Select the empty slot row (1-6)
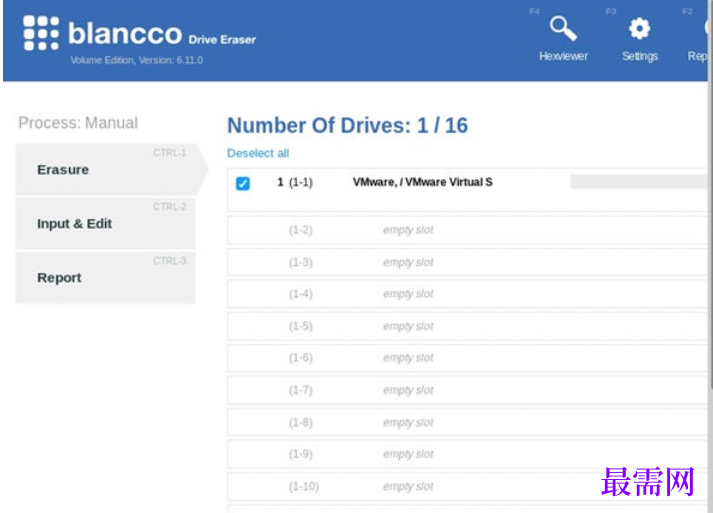This screenshot has height=513, width=713. [x=467, y=358]
